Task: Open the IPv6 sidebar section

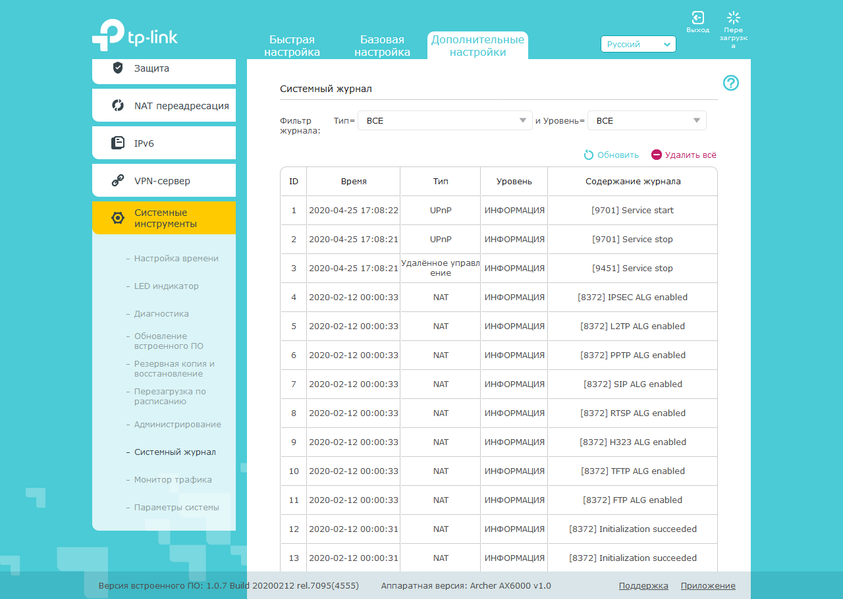Action: coord(164,143)
